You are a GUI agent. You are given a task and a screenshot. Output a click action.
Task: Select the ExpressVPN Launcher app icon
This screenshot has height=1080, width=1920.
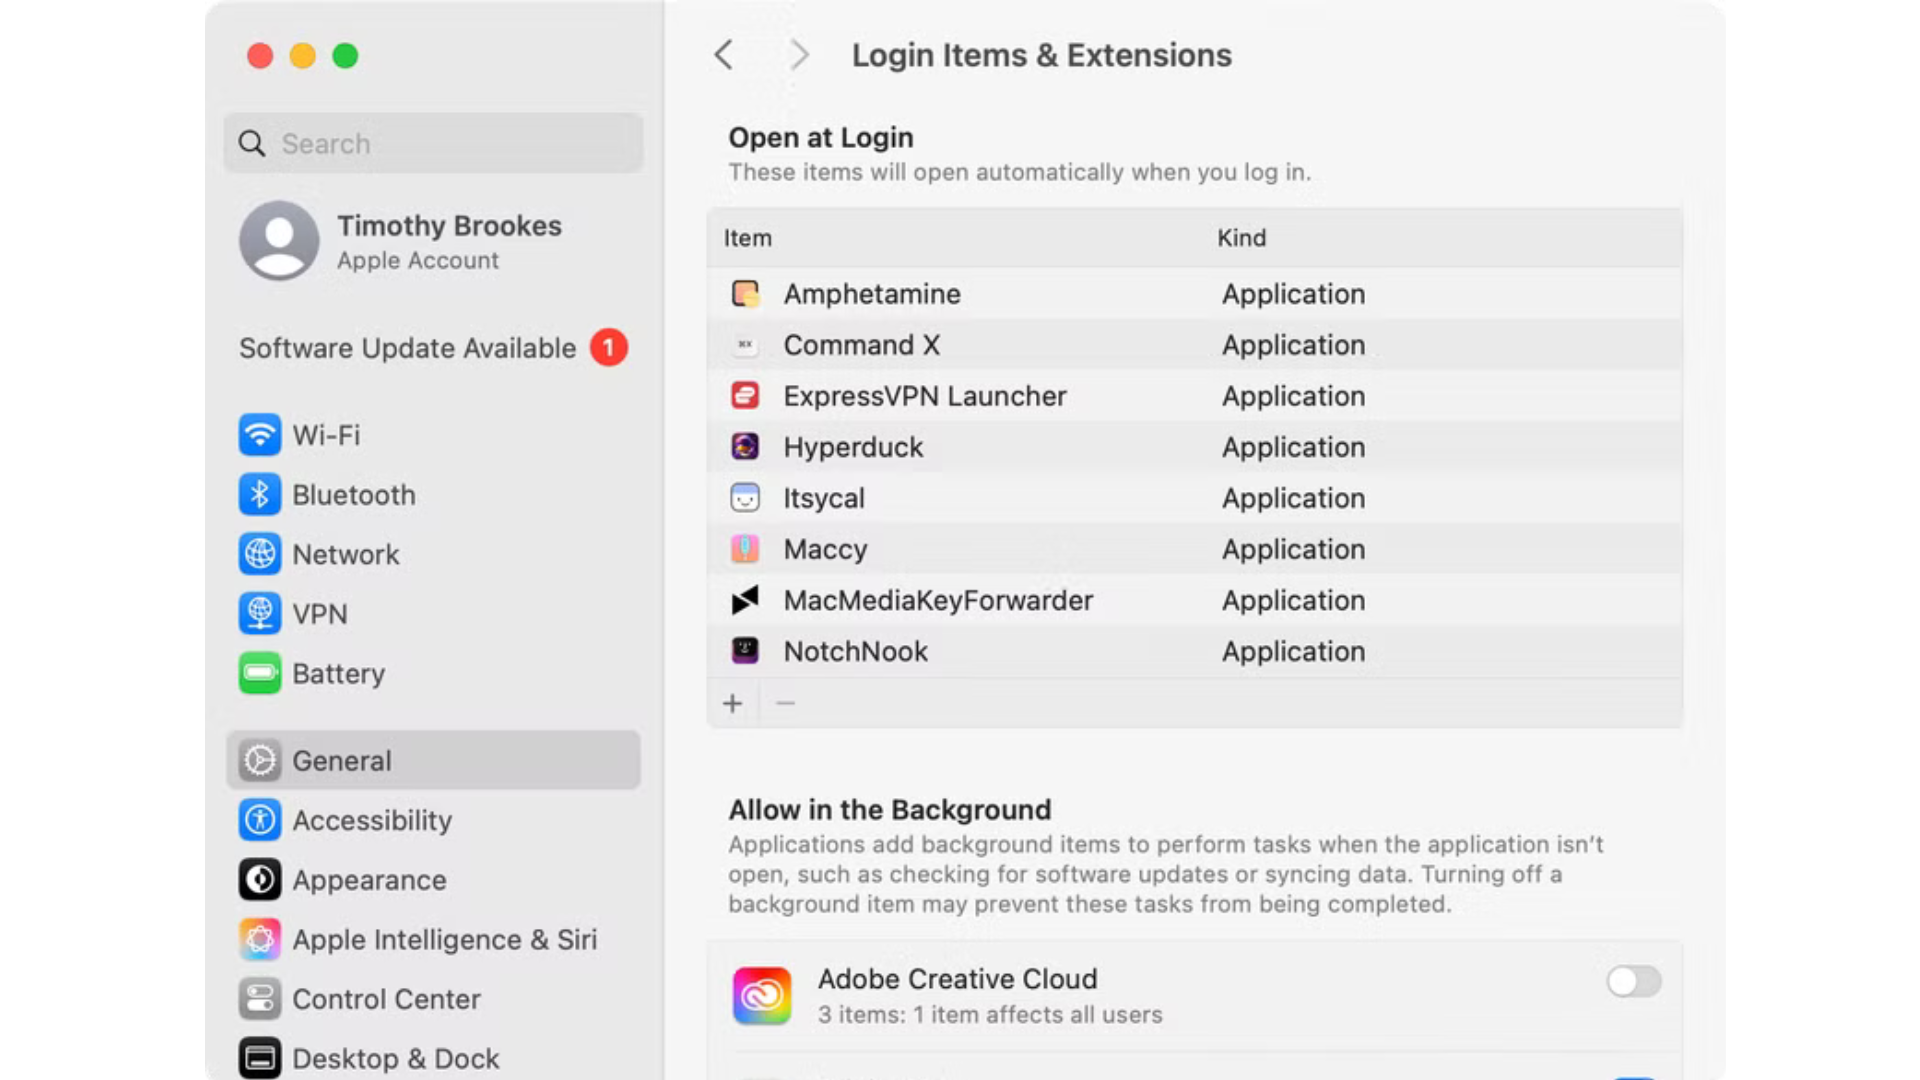pos(745,396)
